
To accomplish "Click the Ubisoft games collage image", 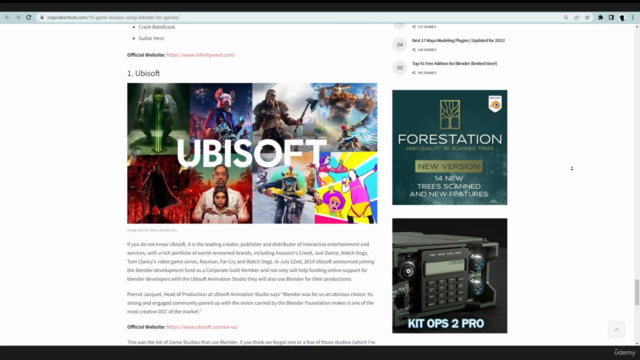I will click(252, 153).
